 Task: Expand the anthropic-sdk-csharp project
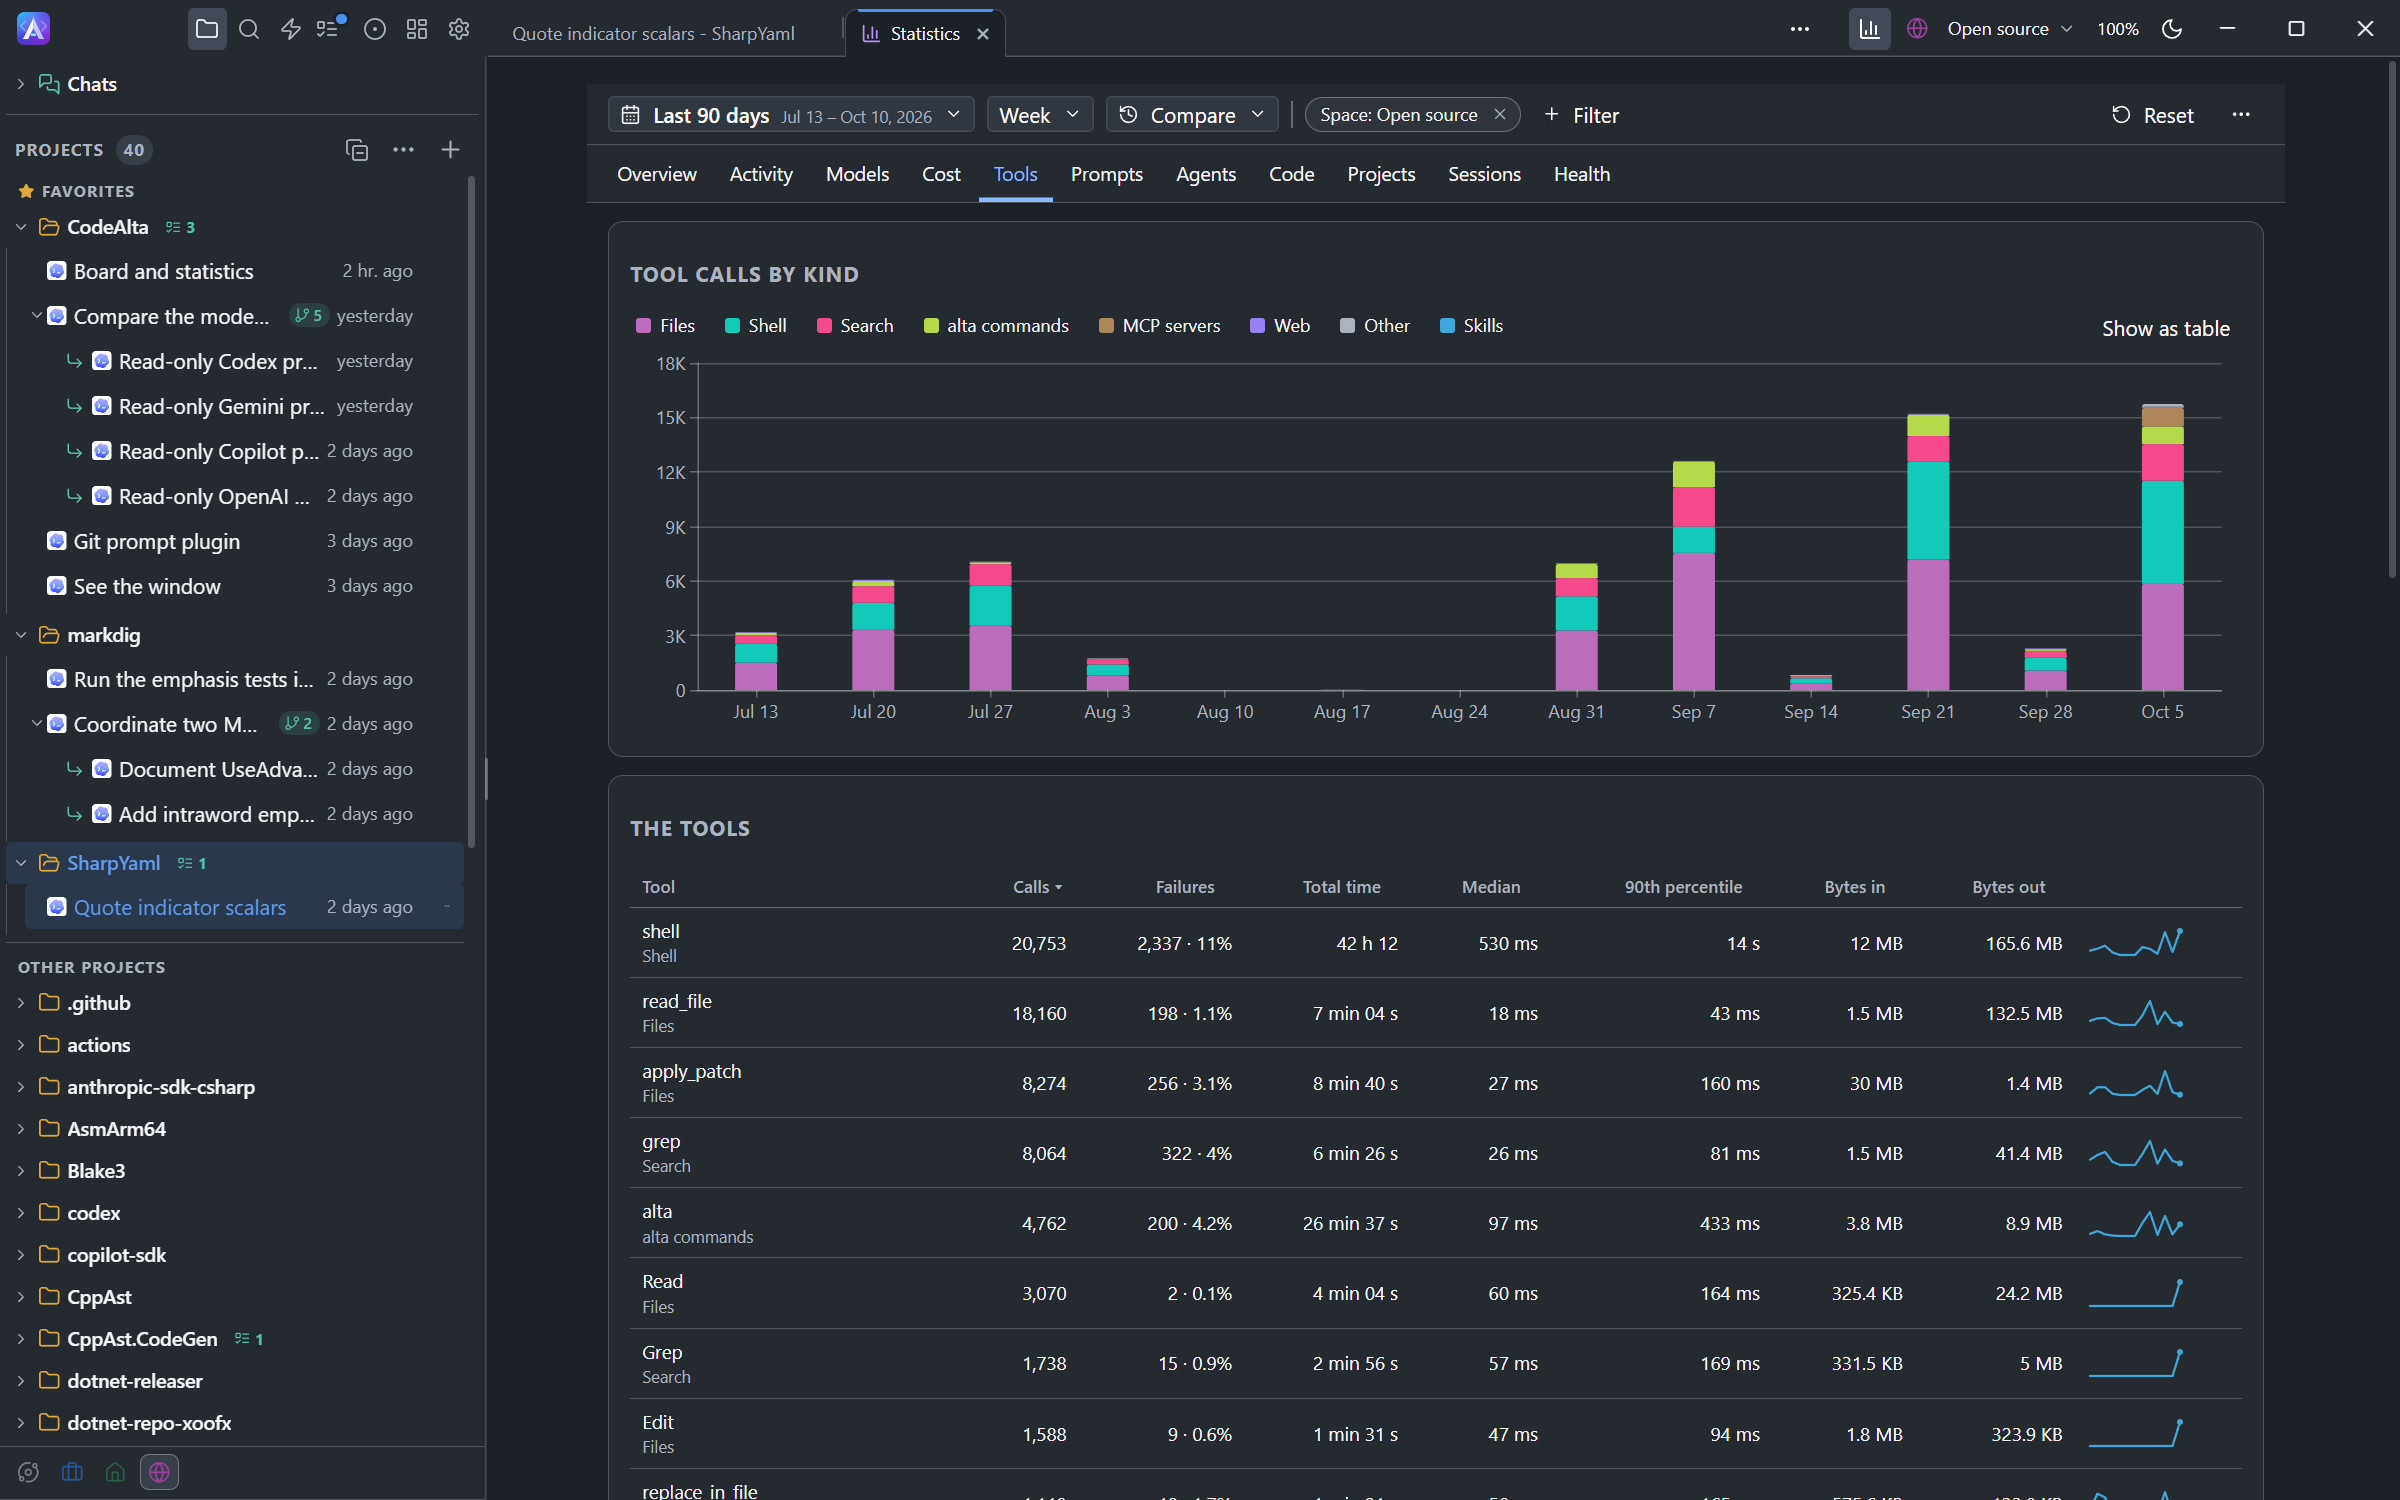(21, 1087)
